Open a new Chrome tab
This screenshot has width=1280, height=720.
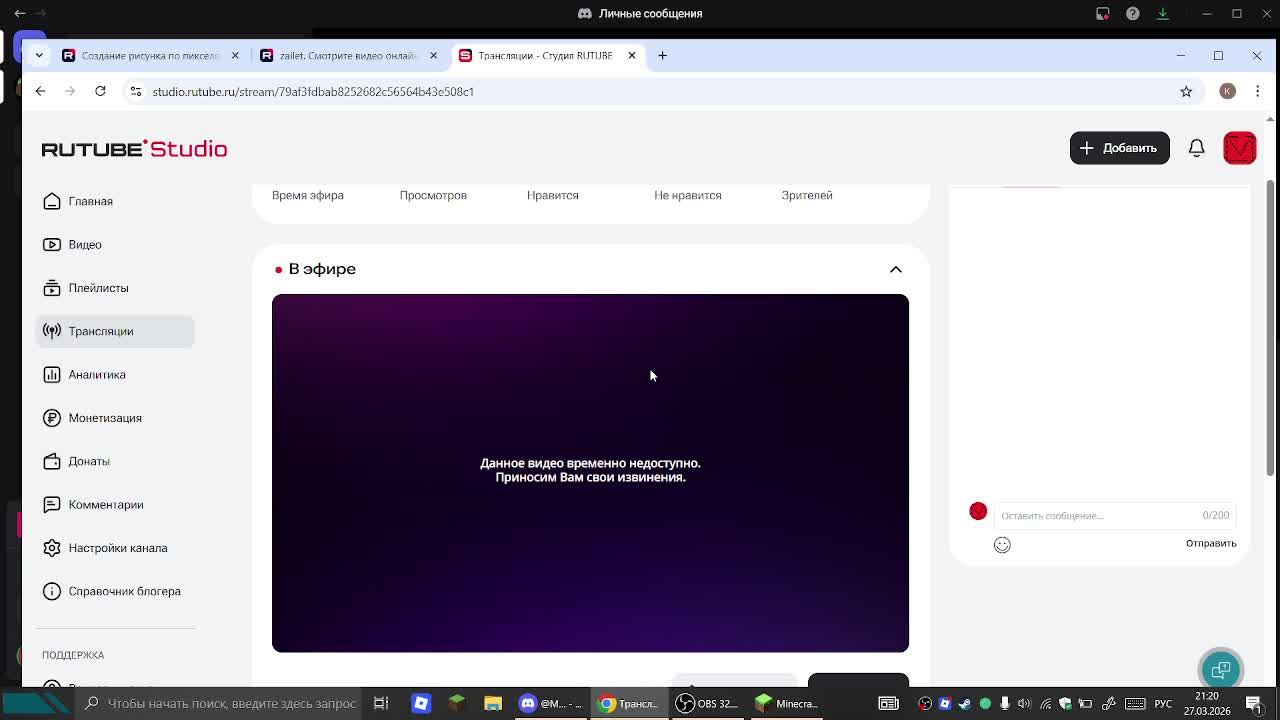[662, 55]
